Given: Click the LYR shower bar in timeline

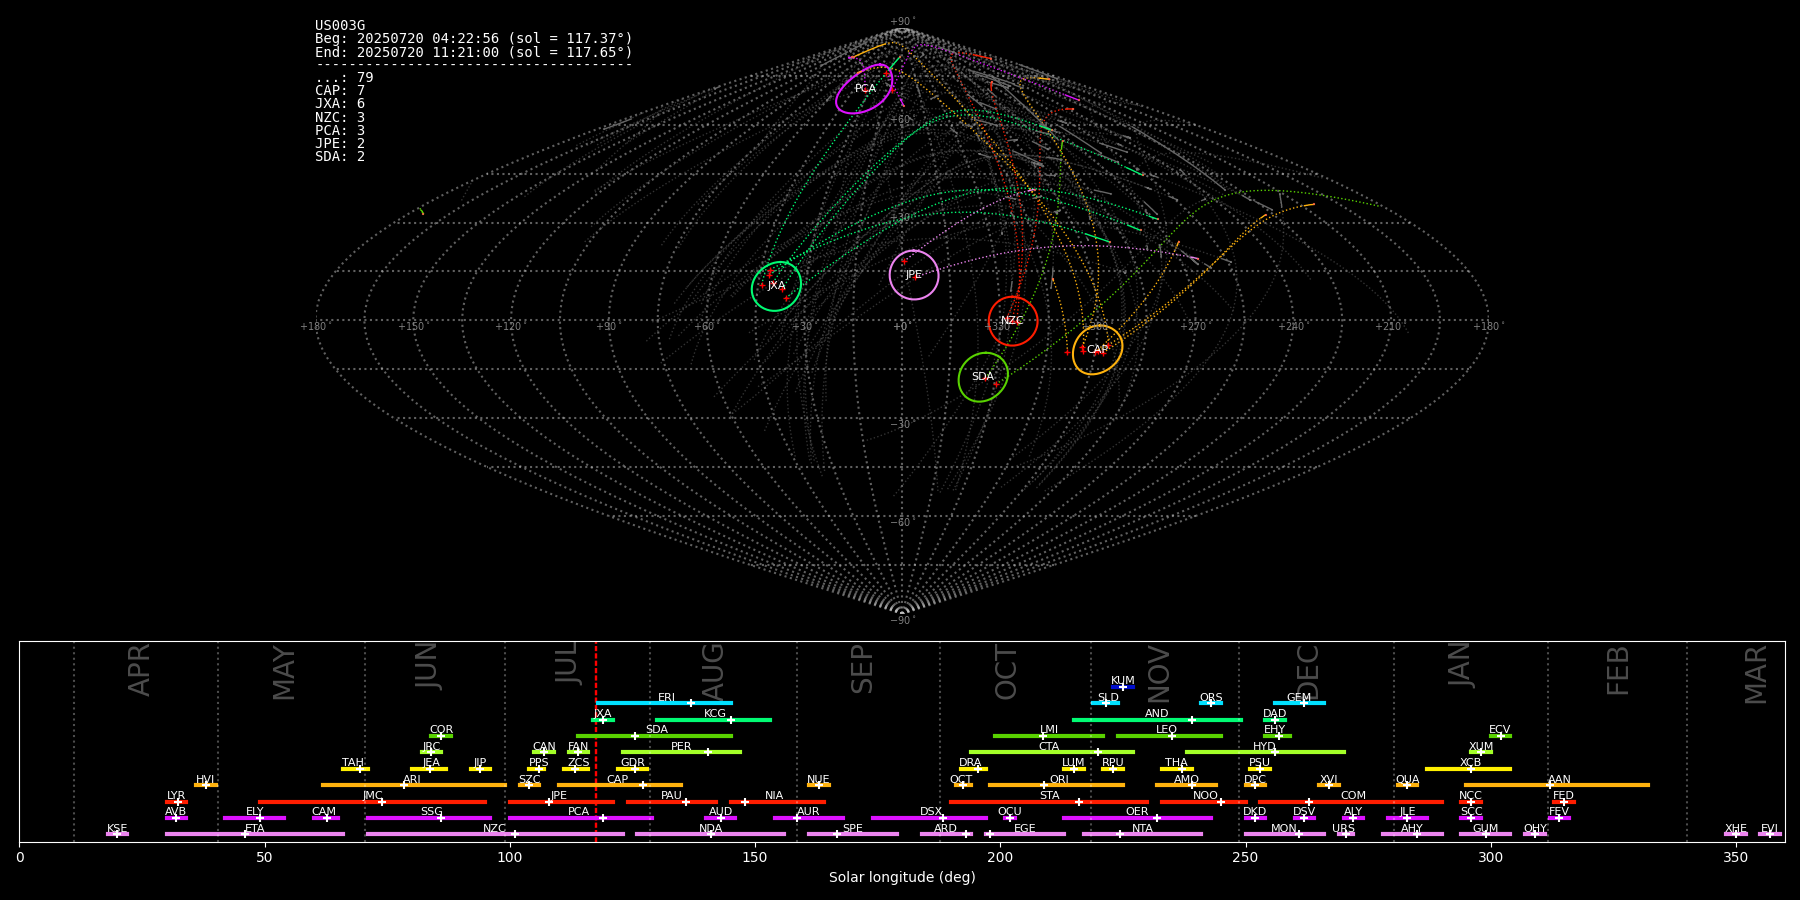Looking at the screenshot, I should 176,801.
